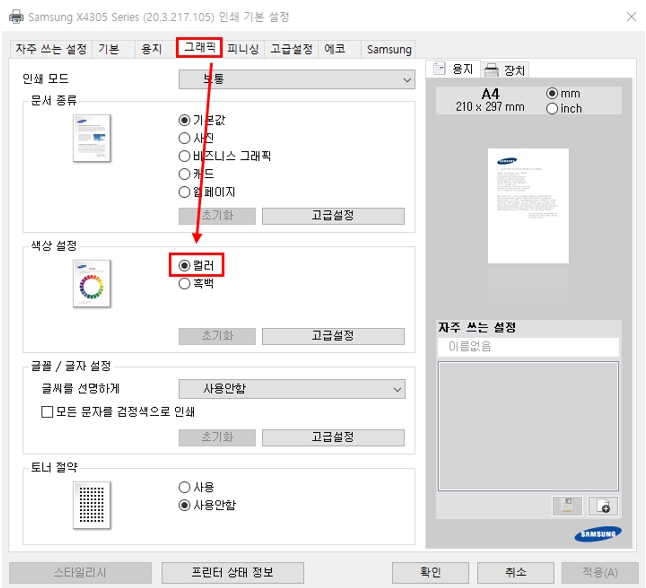The image size is (646, 588).
Task: Show the 장치 preview tab
Action: tap(505, 70)
